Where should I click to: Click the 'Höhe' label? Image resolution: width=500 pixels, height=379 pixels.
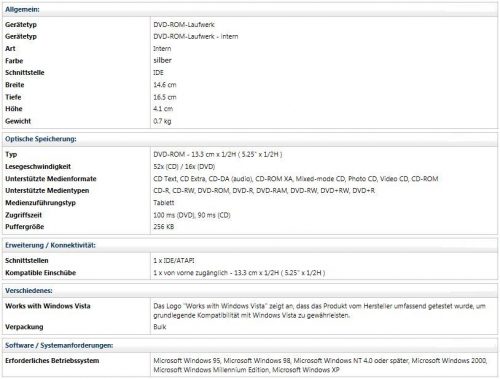coord(14,109)
